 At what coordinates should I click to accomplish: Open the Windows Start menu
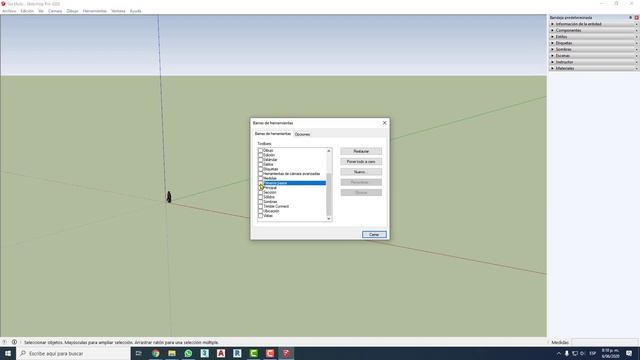coord(8,353)
